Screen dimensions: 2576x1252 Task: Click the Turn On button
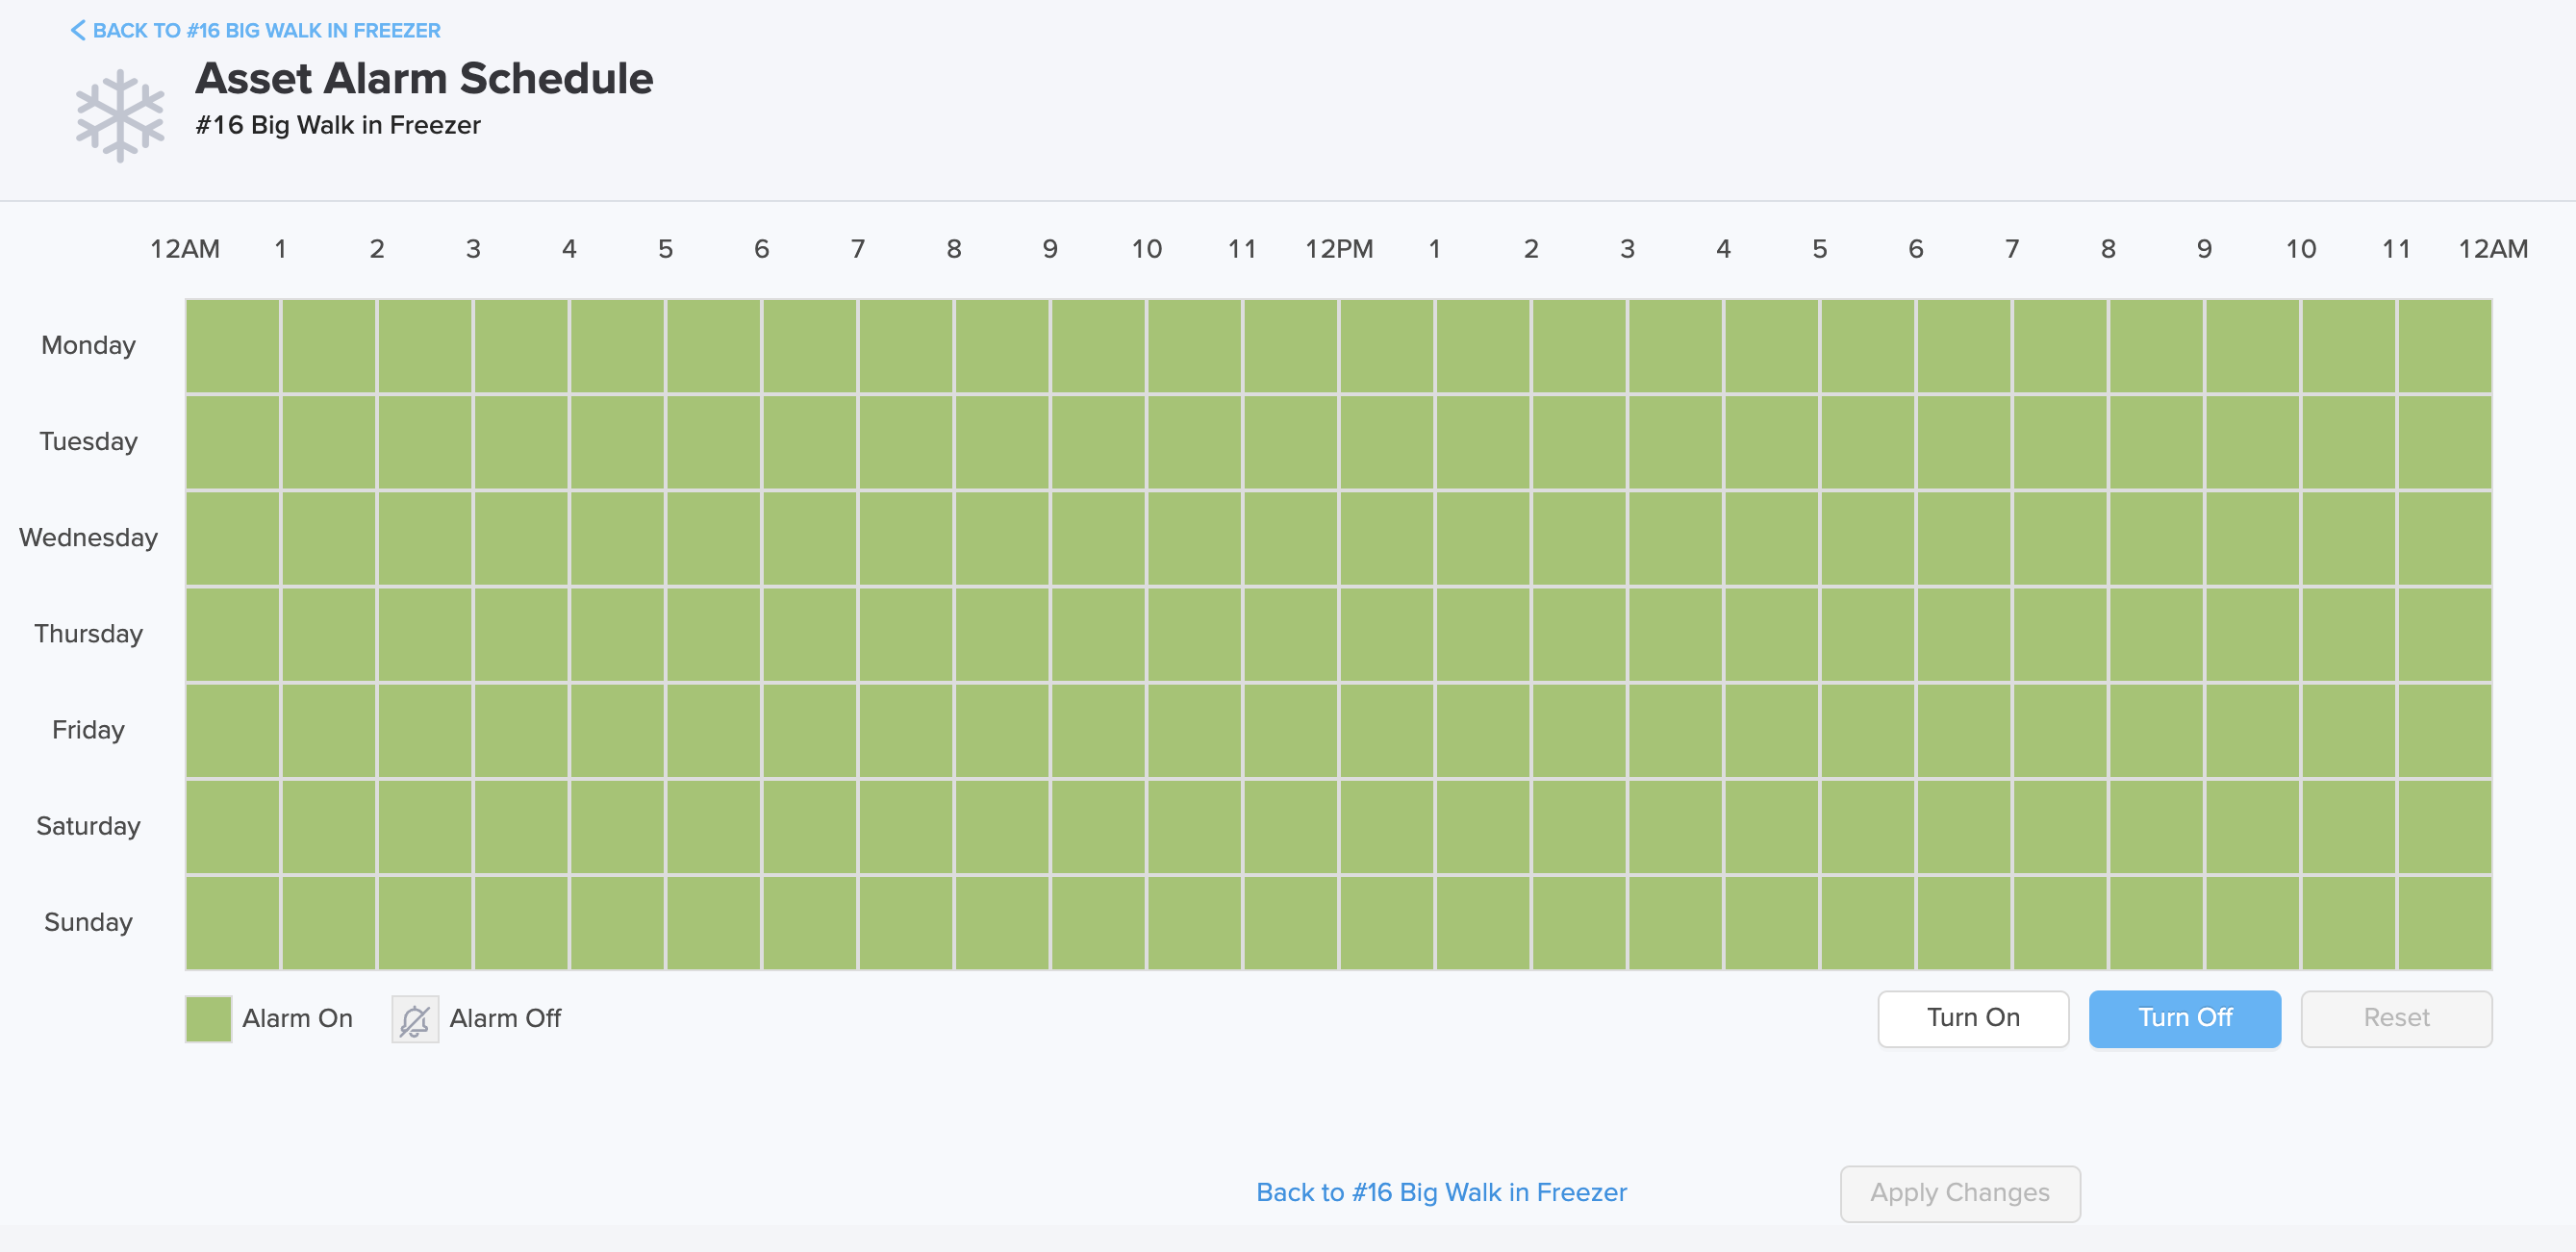(x=1973, y=1018)
